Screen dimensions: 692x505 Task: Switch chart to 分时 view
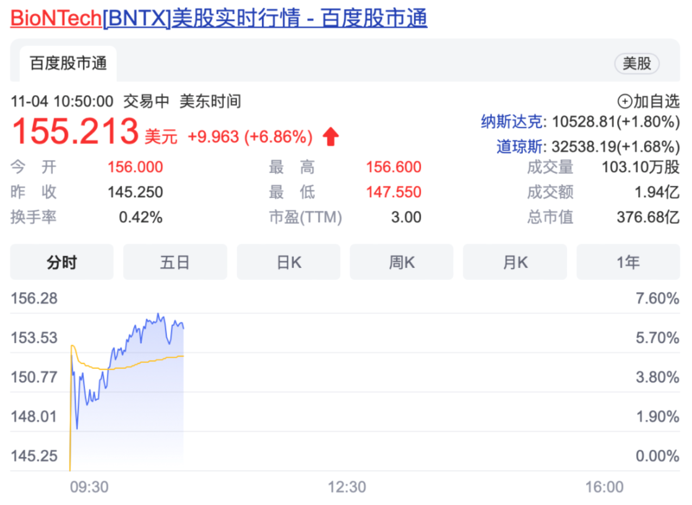point(61,262)
